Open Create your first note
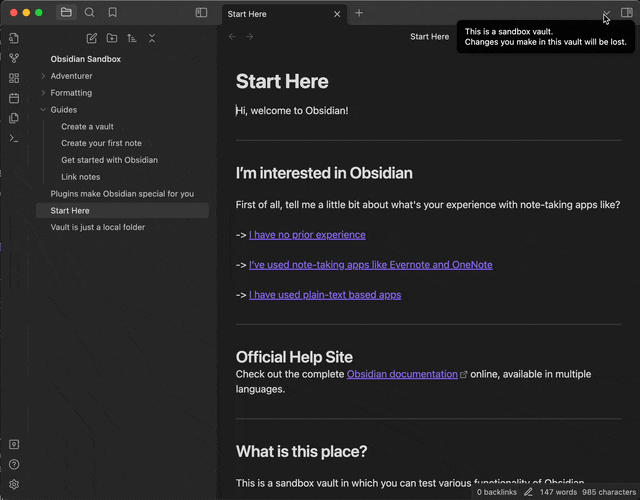640x500 pixels. point(101,143)
